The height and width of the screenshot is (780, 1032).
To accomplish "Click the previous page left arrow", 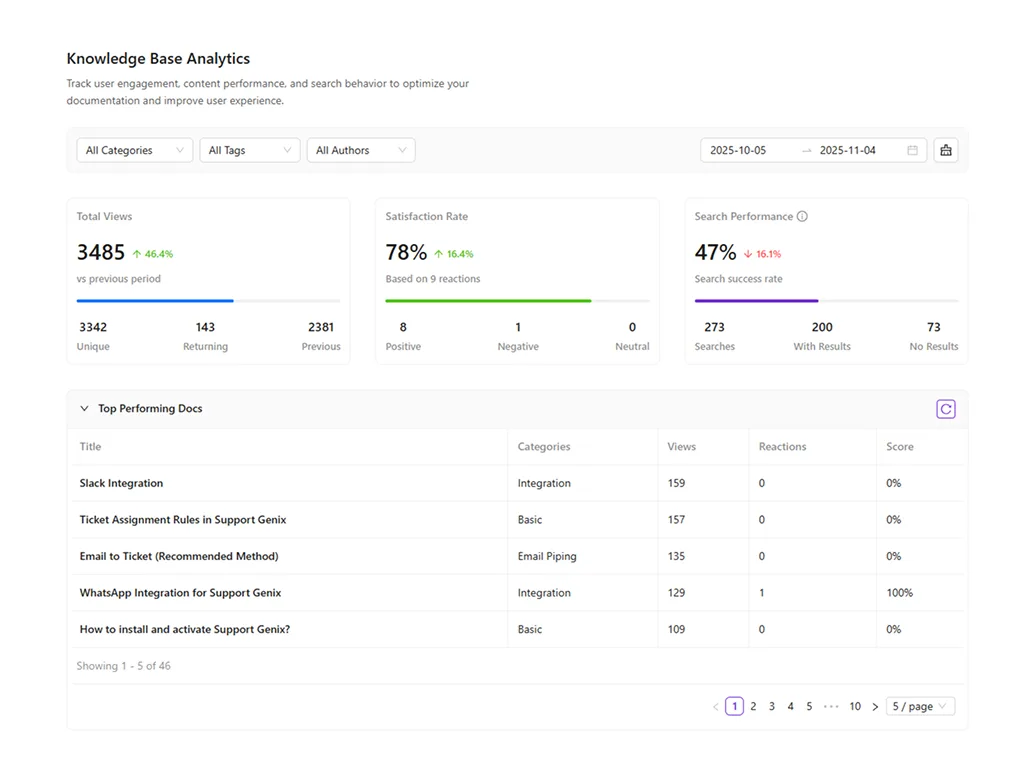I will pyautogui.click(x=715, y=707).
